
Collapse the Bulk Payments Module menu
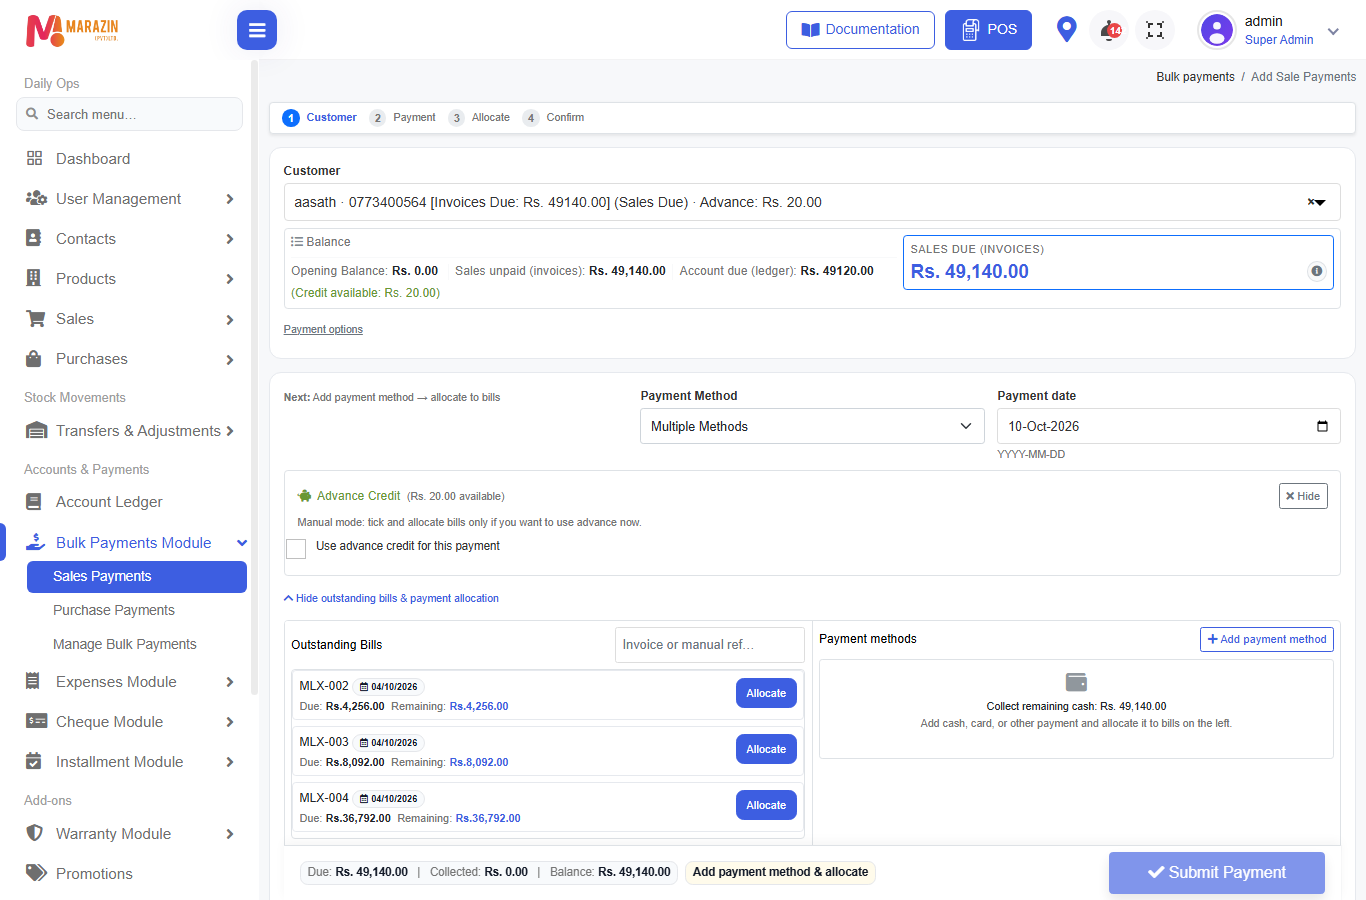coord(242,543)
